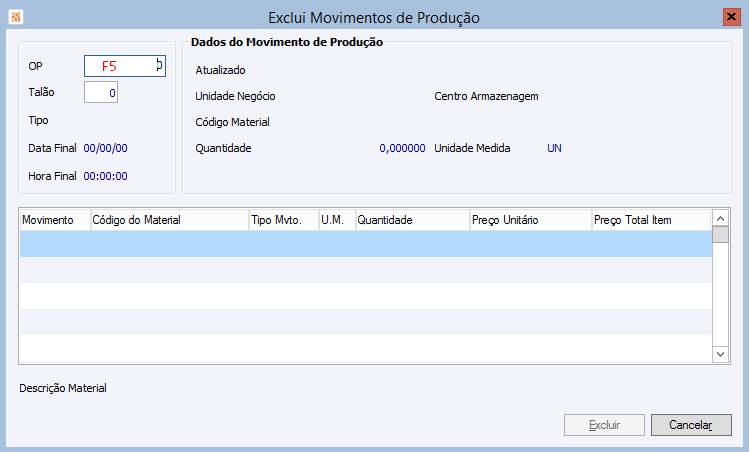Select the Preço Total Item column header
This screenshot has height=452, width=749.
pyautogui.click(x=650, y=219)
